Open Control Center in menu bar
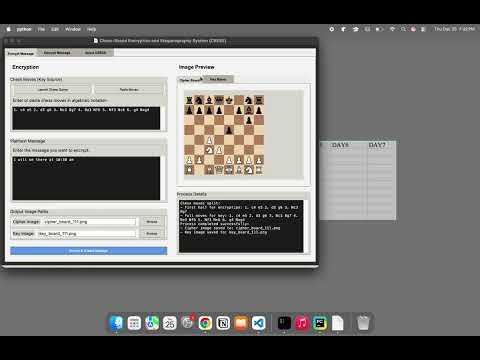Viewport: 480px width, 360px height. click(423, 29)
